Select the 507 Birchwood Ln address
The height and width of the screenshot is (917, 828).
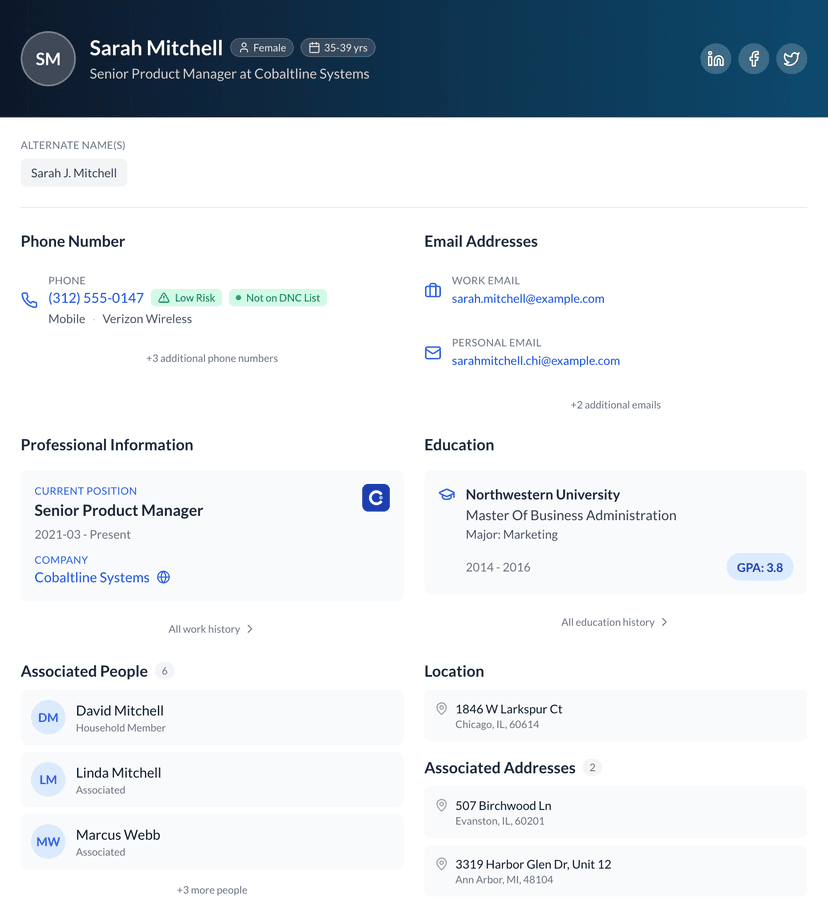click(x=616, y=812)
